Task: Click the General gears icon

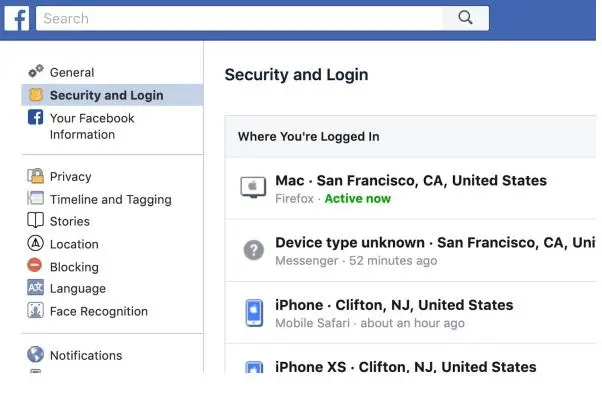Action: pyautogui.click(x=36, y=72)
